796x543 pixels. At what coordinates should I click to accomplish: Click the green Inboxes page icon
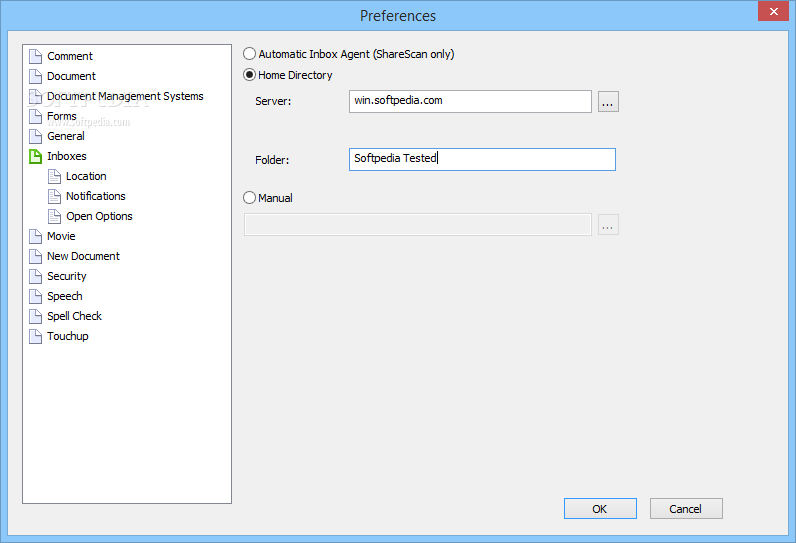tap(35, 156)
